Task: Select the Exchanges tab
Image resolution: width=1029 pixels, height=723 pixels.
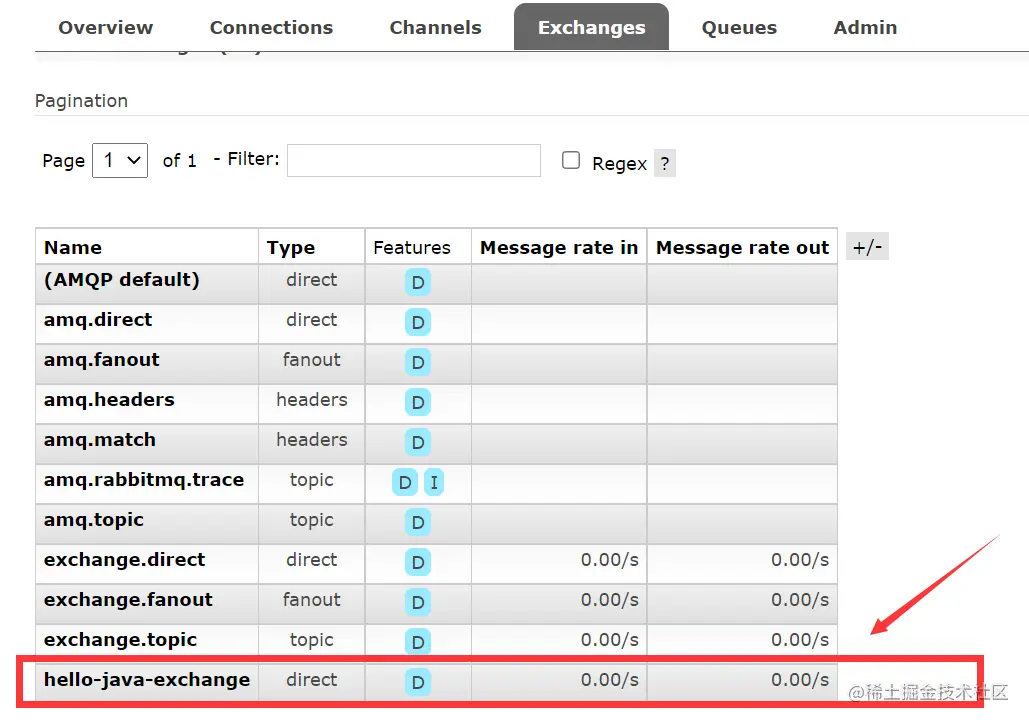Action: click(x=591, y=27)
